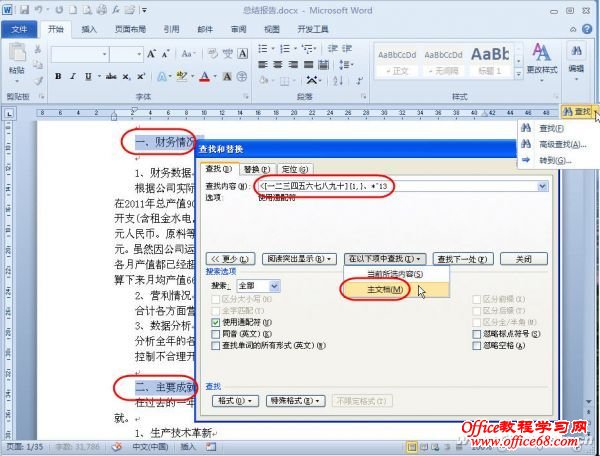Toggle show paragraph marks
The width and height of the screenshot is (600, 456).
pyautogui.click(x=360, y=81)
